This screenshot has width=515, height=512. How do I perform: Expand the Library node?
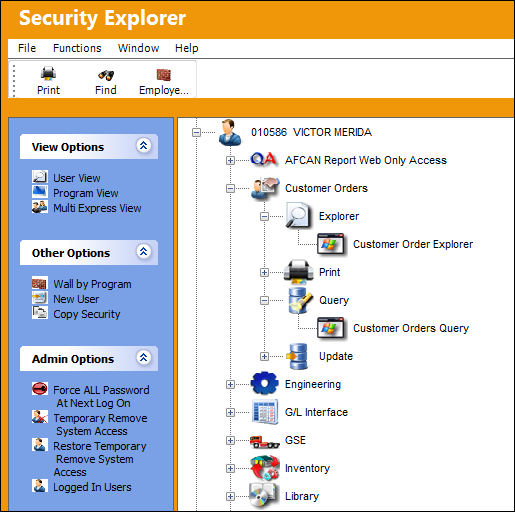point(230,497)
